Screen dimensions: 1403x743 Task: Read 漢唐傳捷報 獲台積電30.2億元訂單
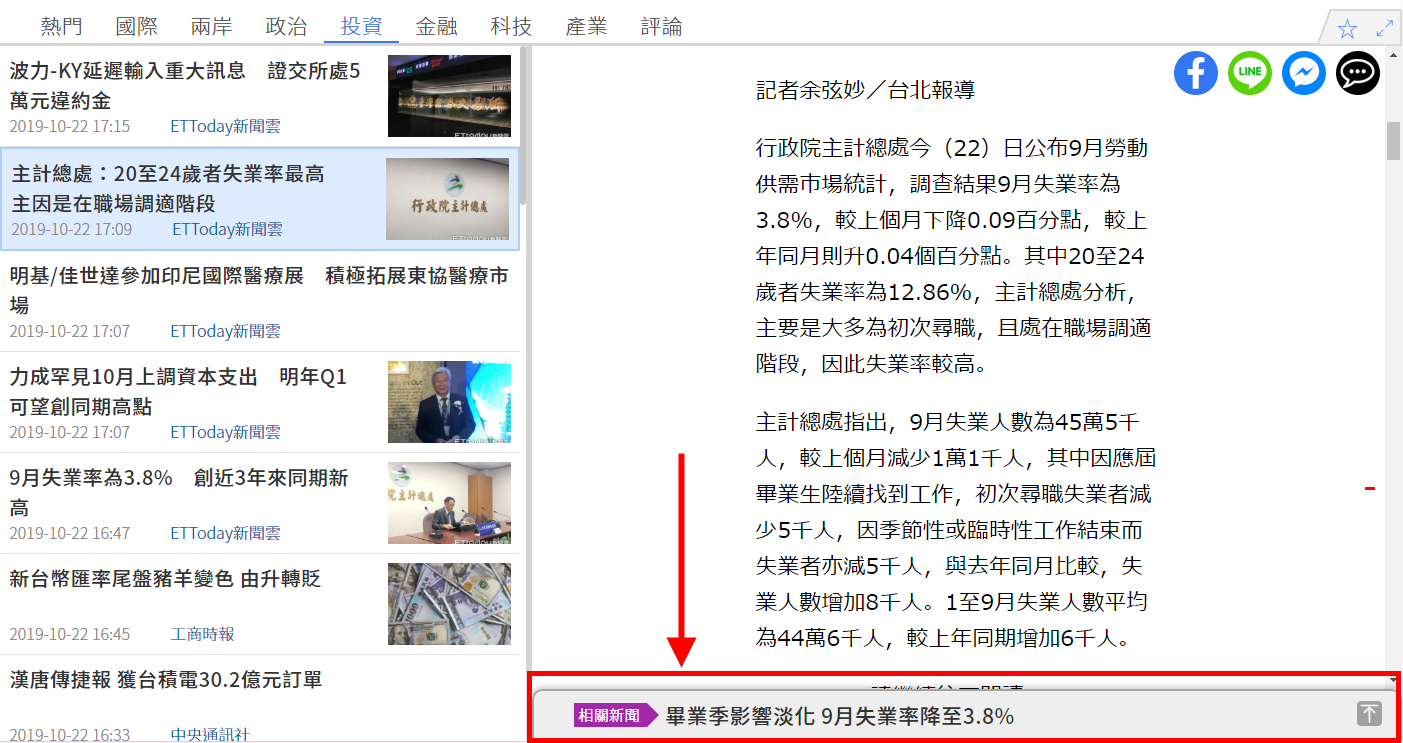(166, 681)
